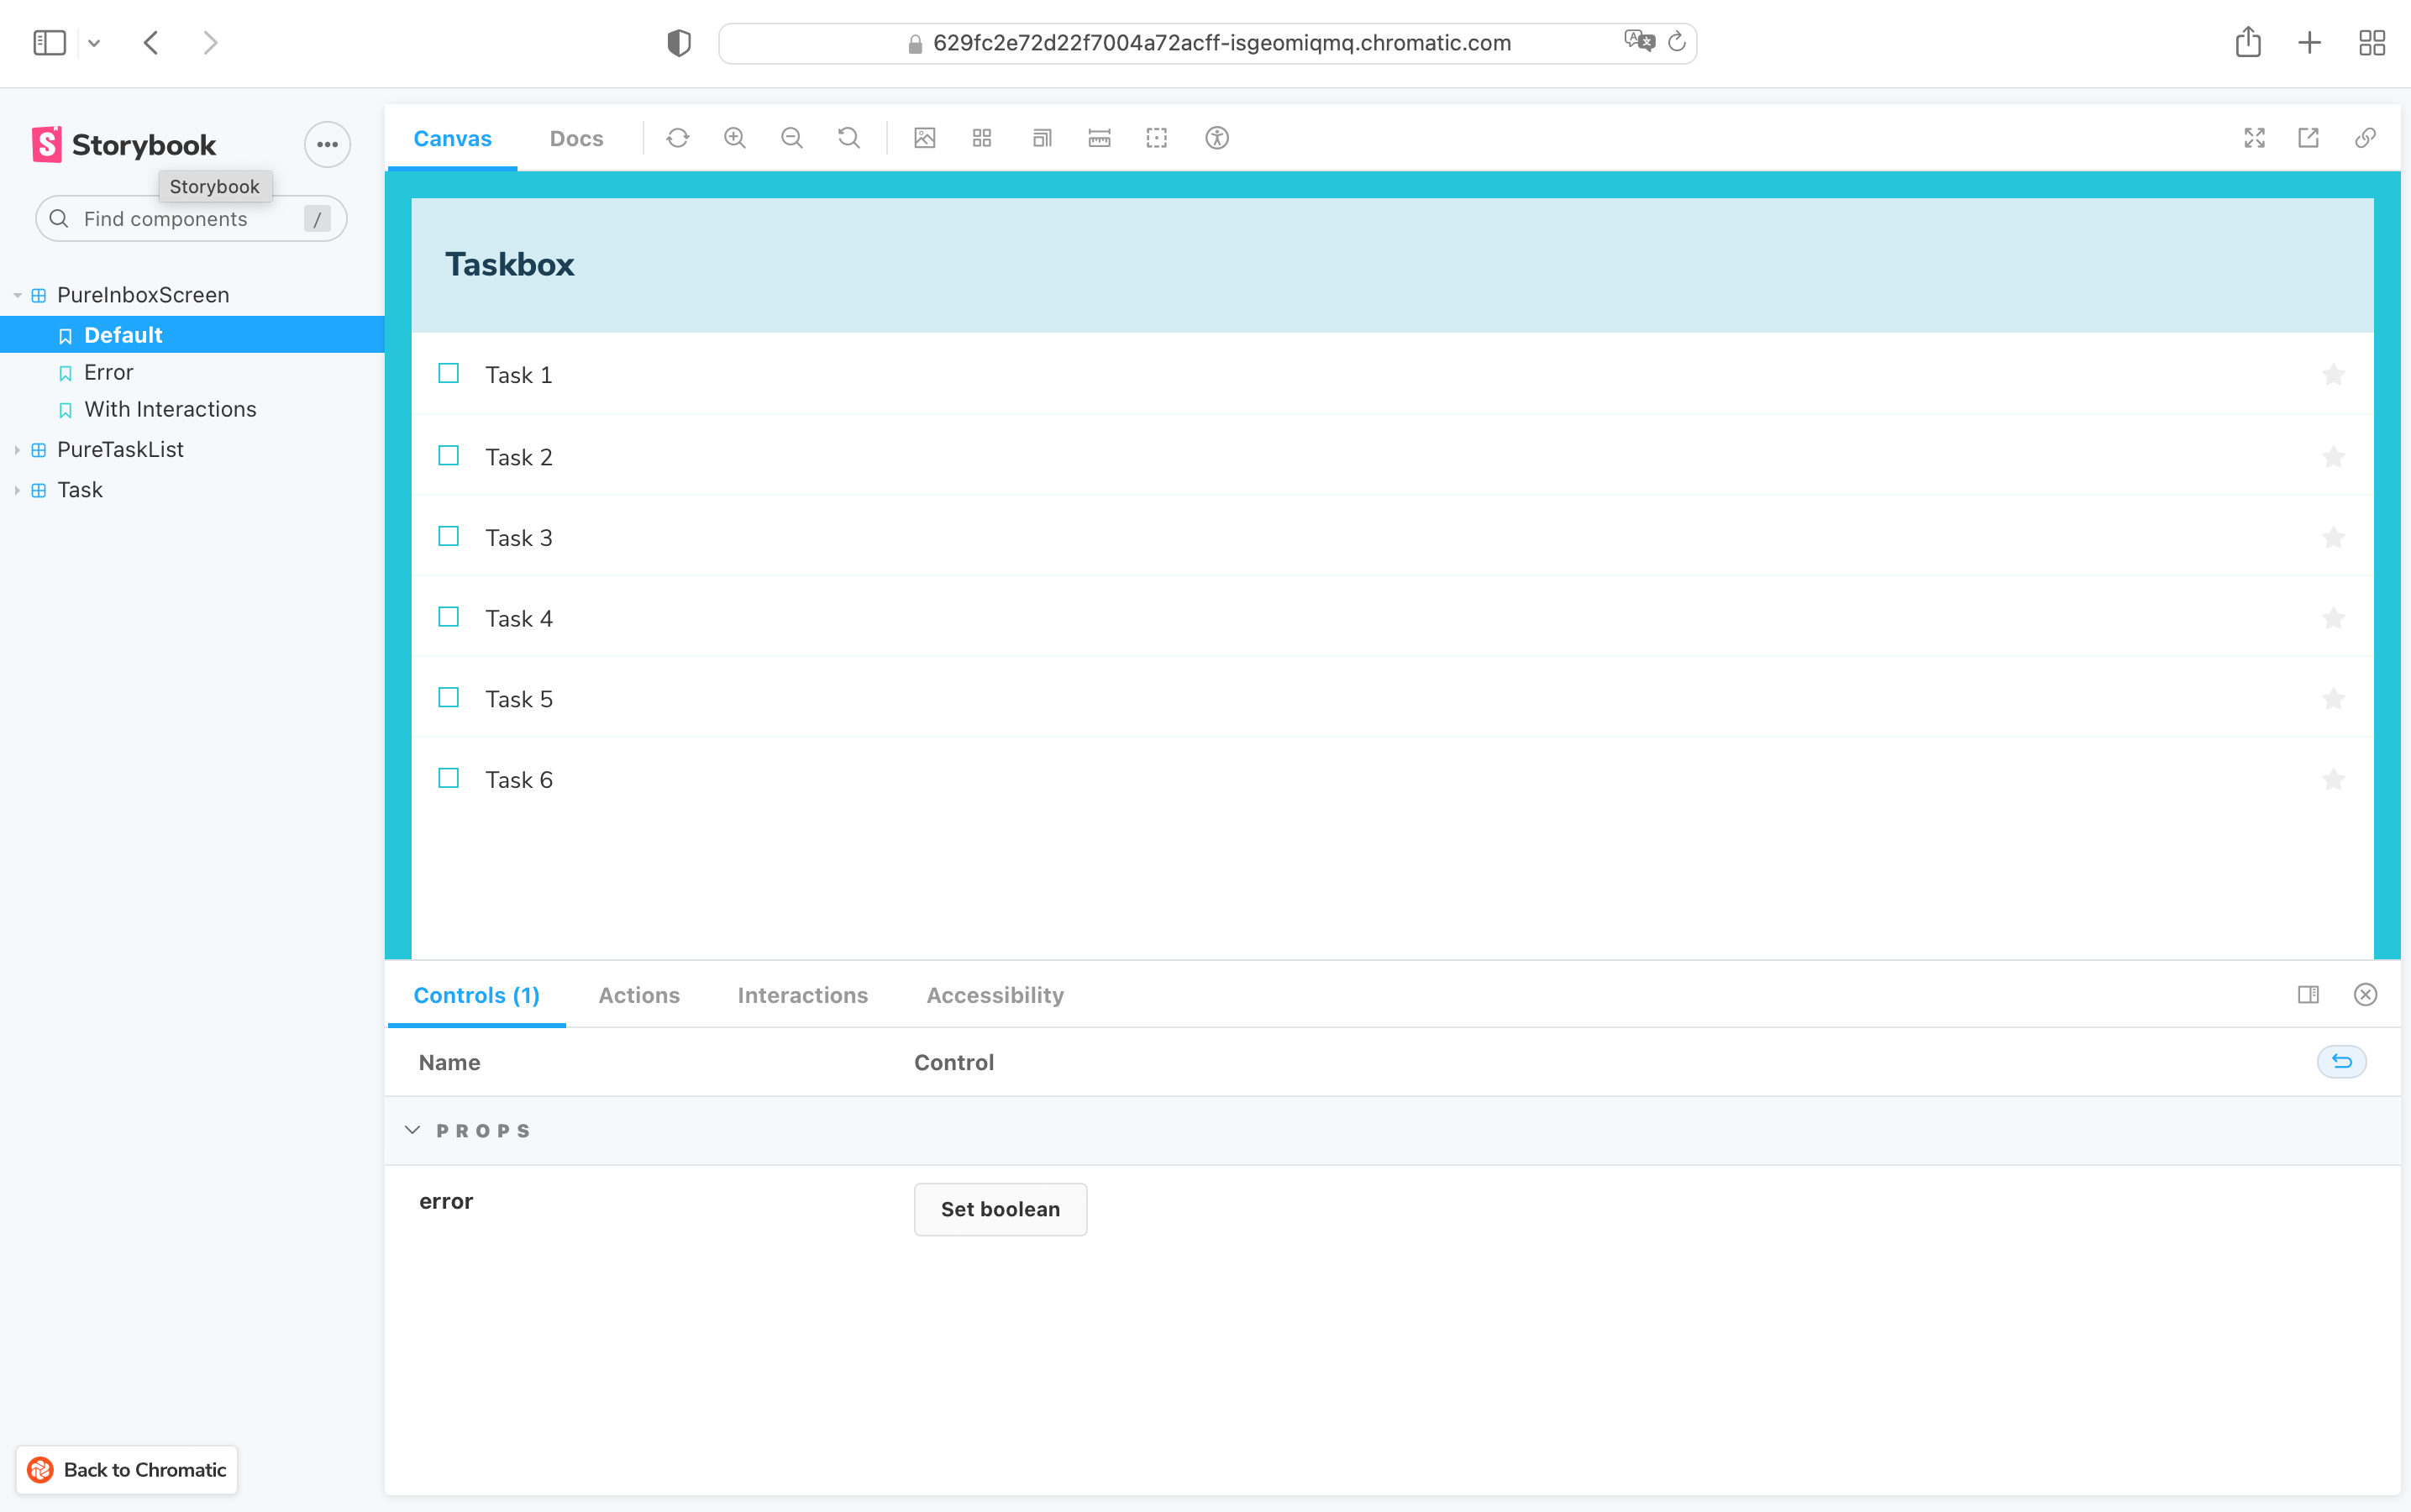Image resolution: width=2411 pixels, height=1512 pixels.
Task: Click the external link open icon
Action: coord(2310,138)
